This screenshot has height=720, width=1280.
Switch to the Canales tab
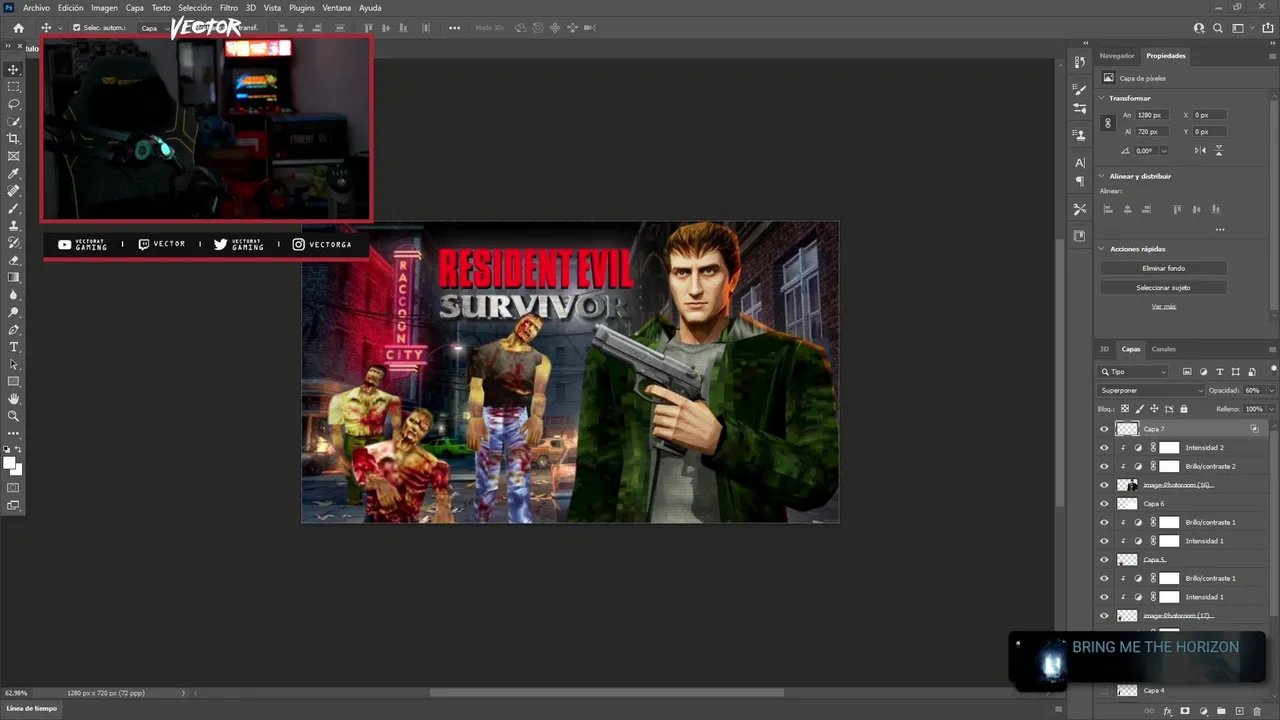[1163, 349]
